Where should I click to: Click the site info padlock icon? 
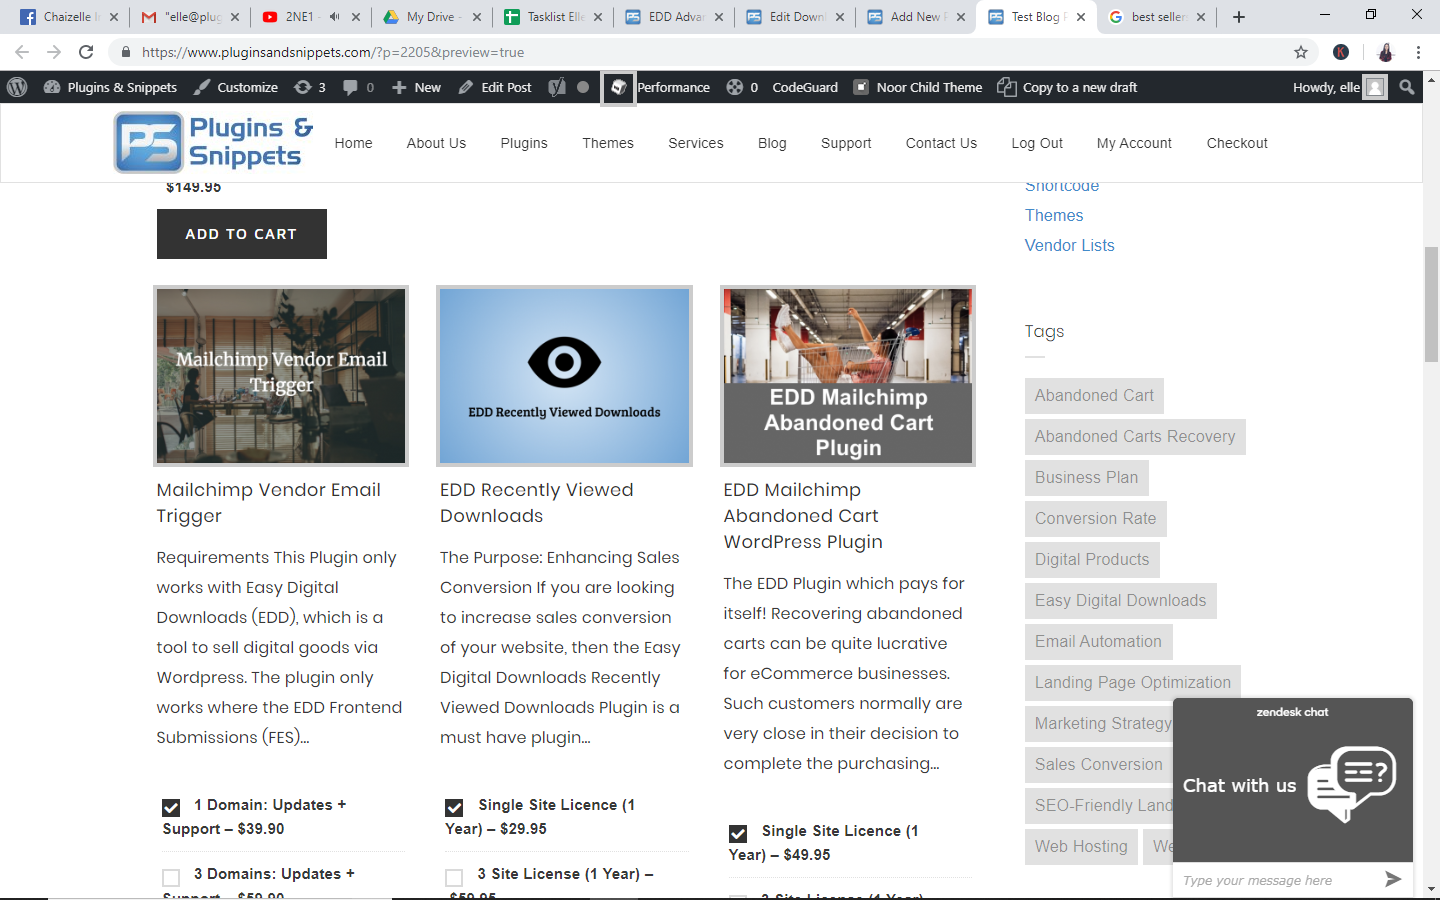126,52
